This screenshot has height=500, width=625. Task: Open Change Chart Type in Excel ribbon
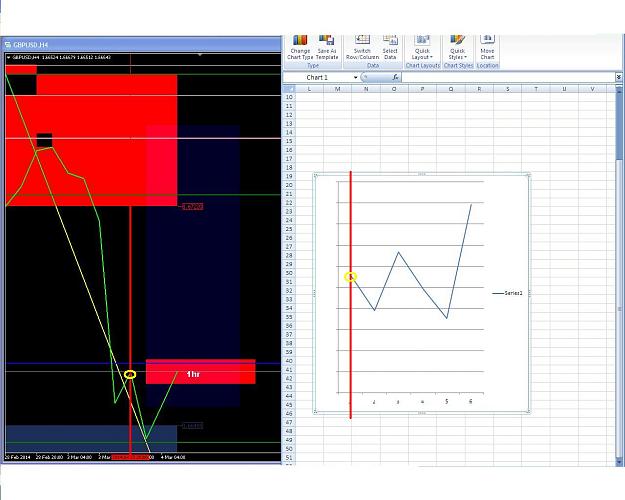(x=300, y=47)
